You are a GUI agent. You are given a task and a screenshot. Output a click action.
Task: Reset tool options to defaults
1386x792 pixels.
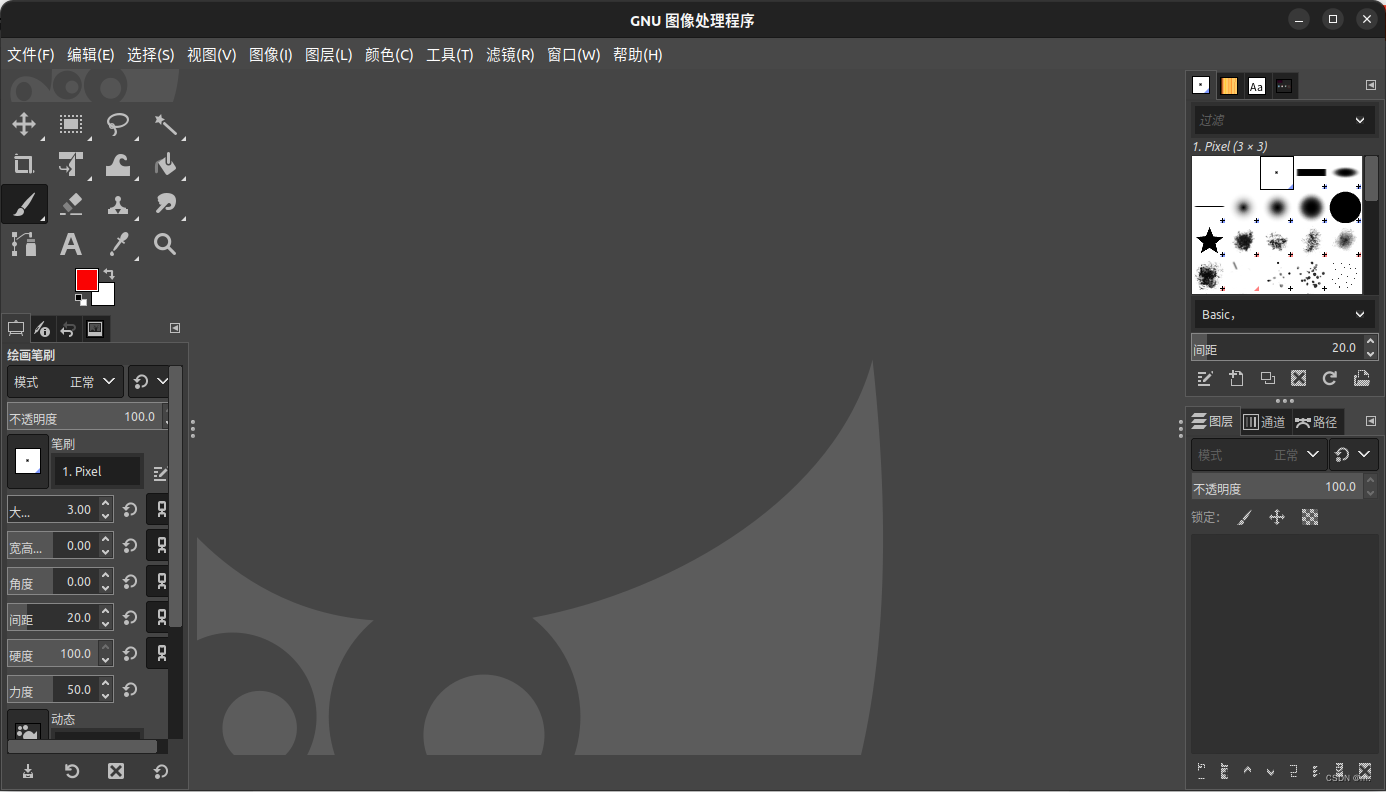tap(162, 771)
